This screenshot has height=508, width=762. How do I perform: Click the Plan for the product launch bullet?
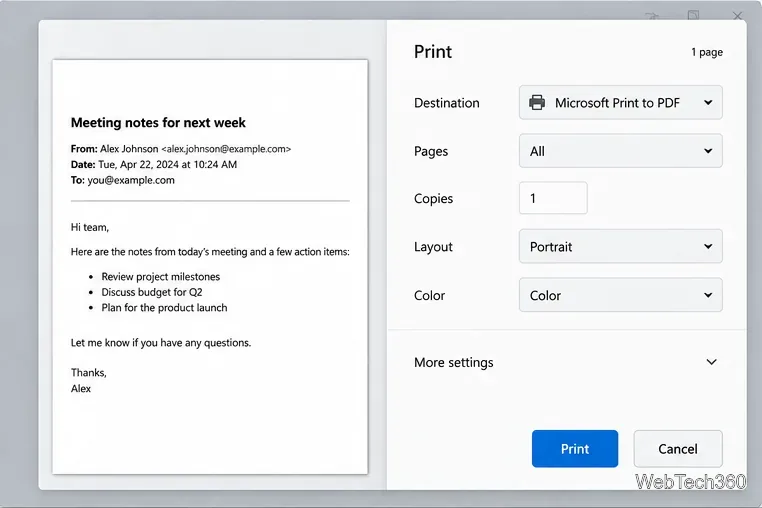164,308
